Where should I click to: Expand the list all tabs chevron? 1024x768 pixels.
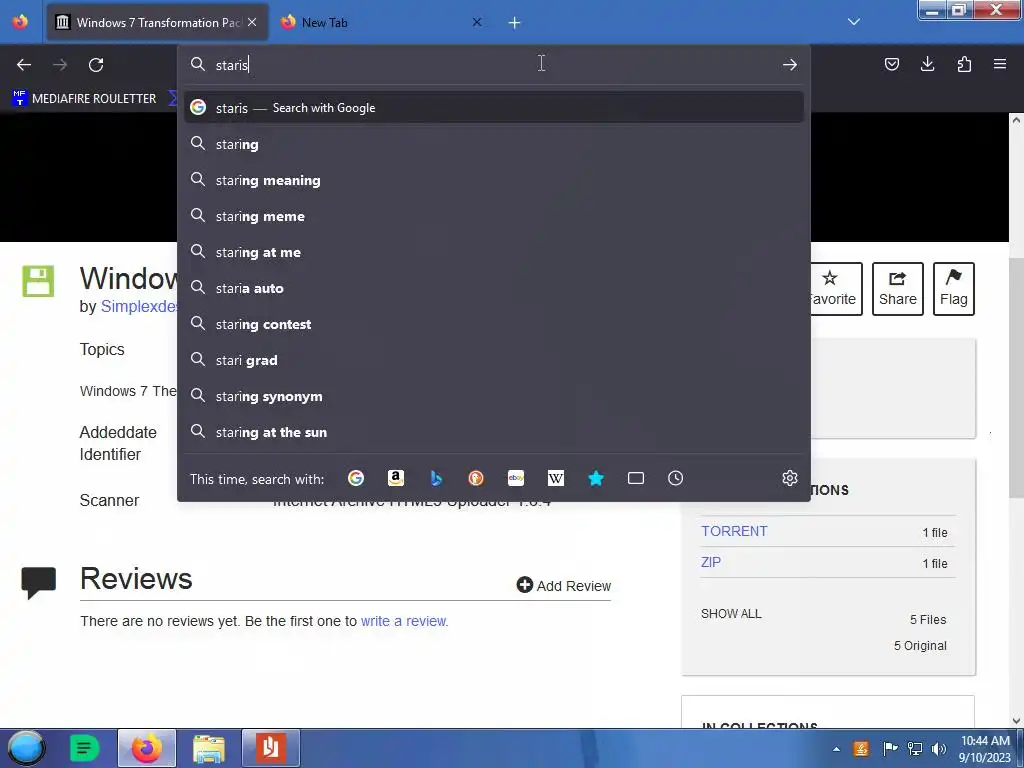[x=854, y=22]
